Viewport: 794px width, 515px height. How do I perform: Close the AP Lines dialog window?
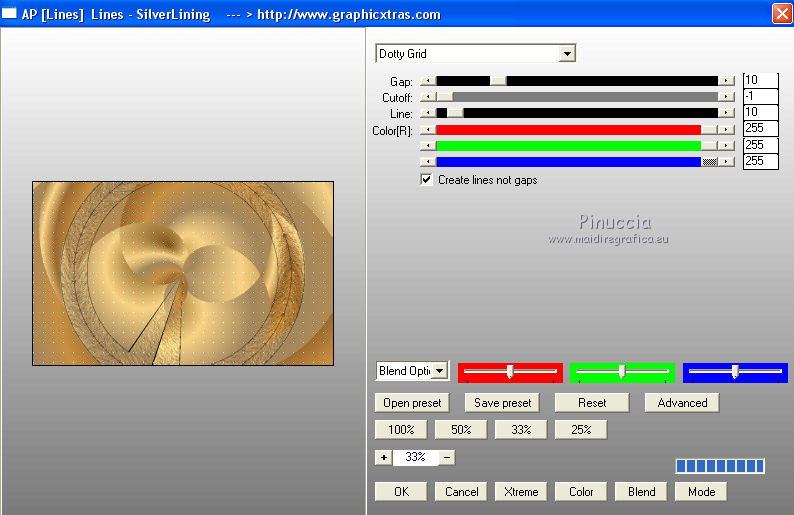tap(782, 13)
